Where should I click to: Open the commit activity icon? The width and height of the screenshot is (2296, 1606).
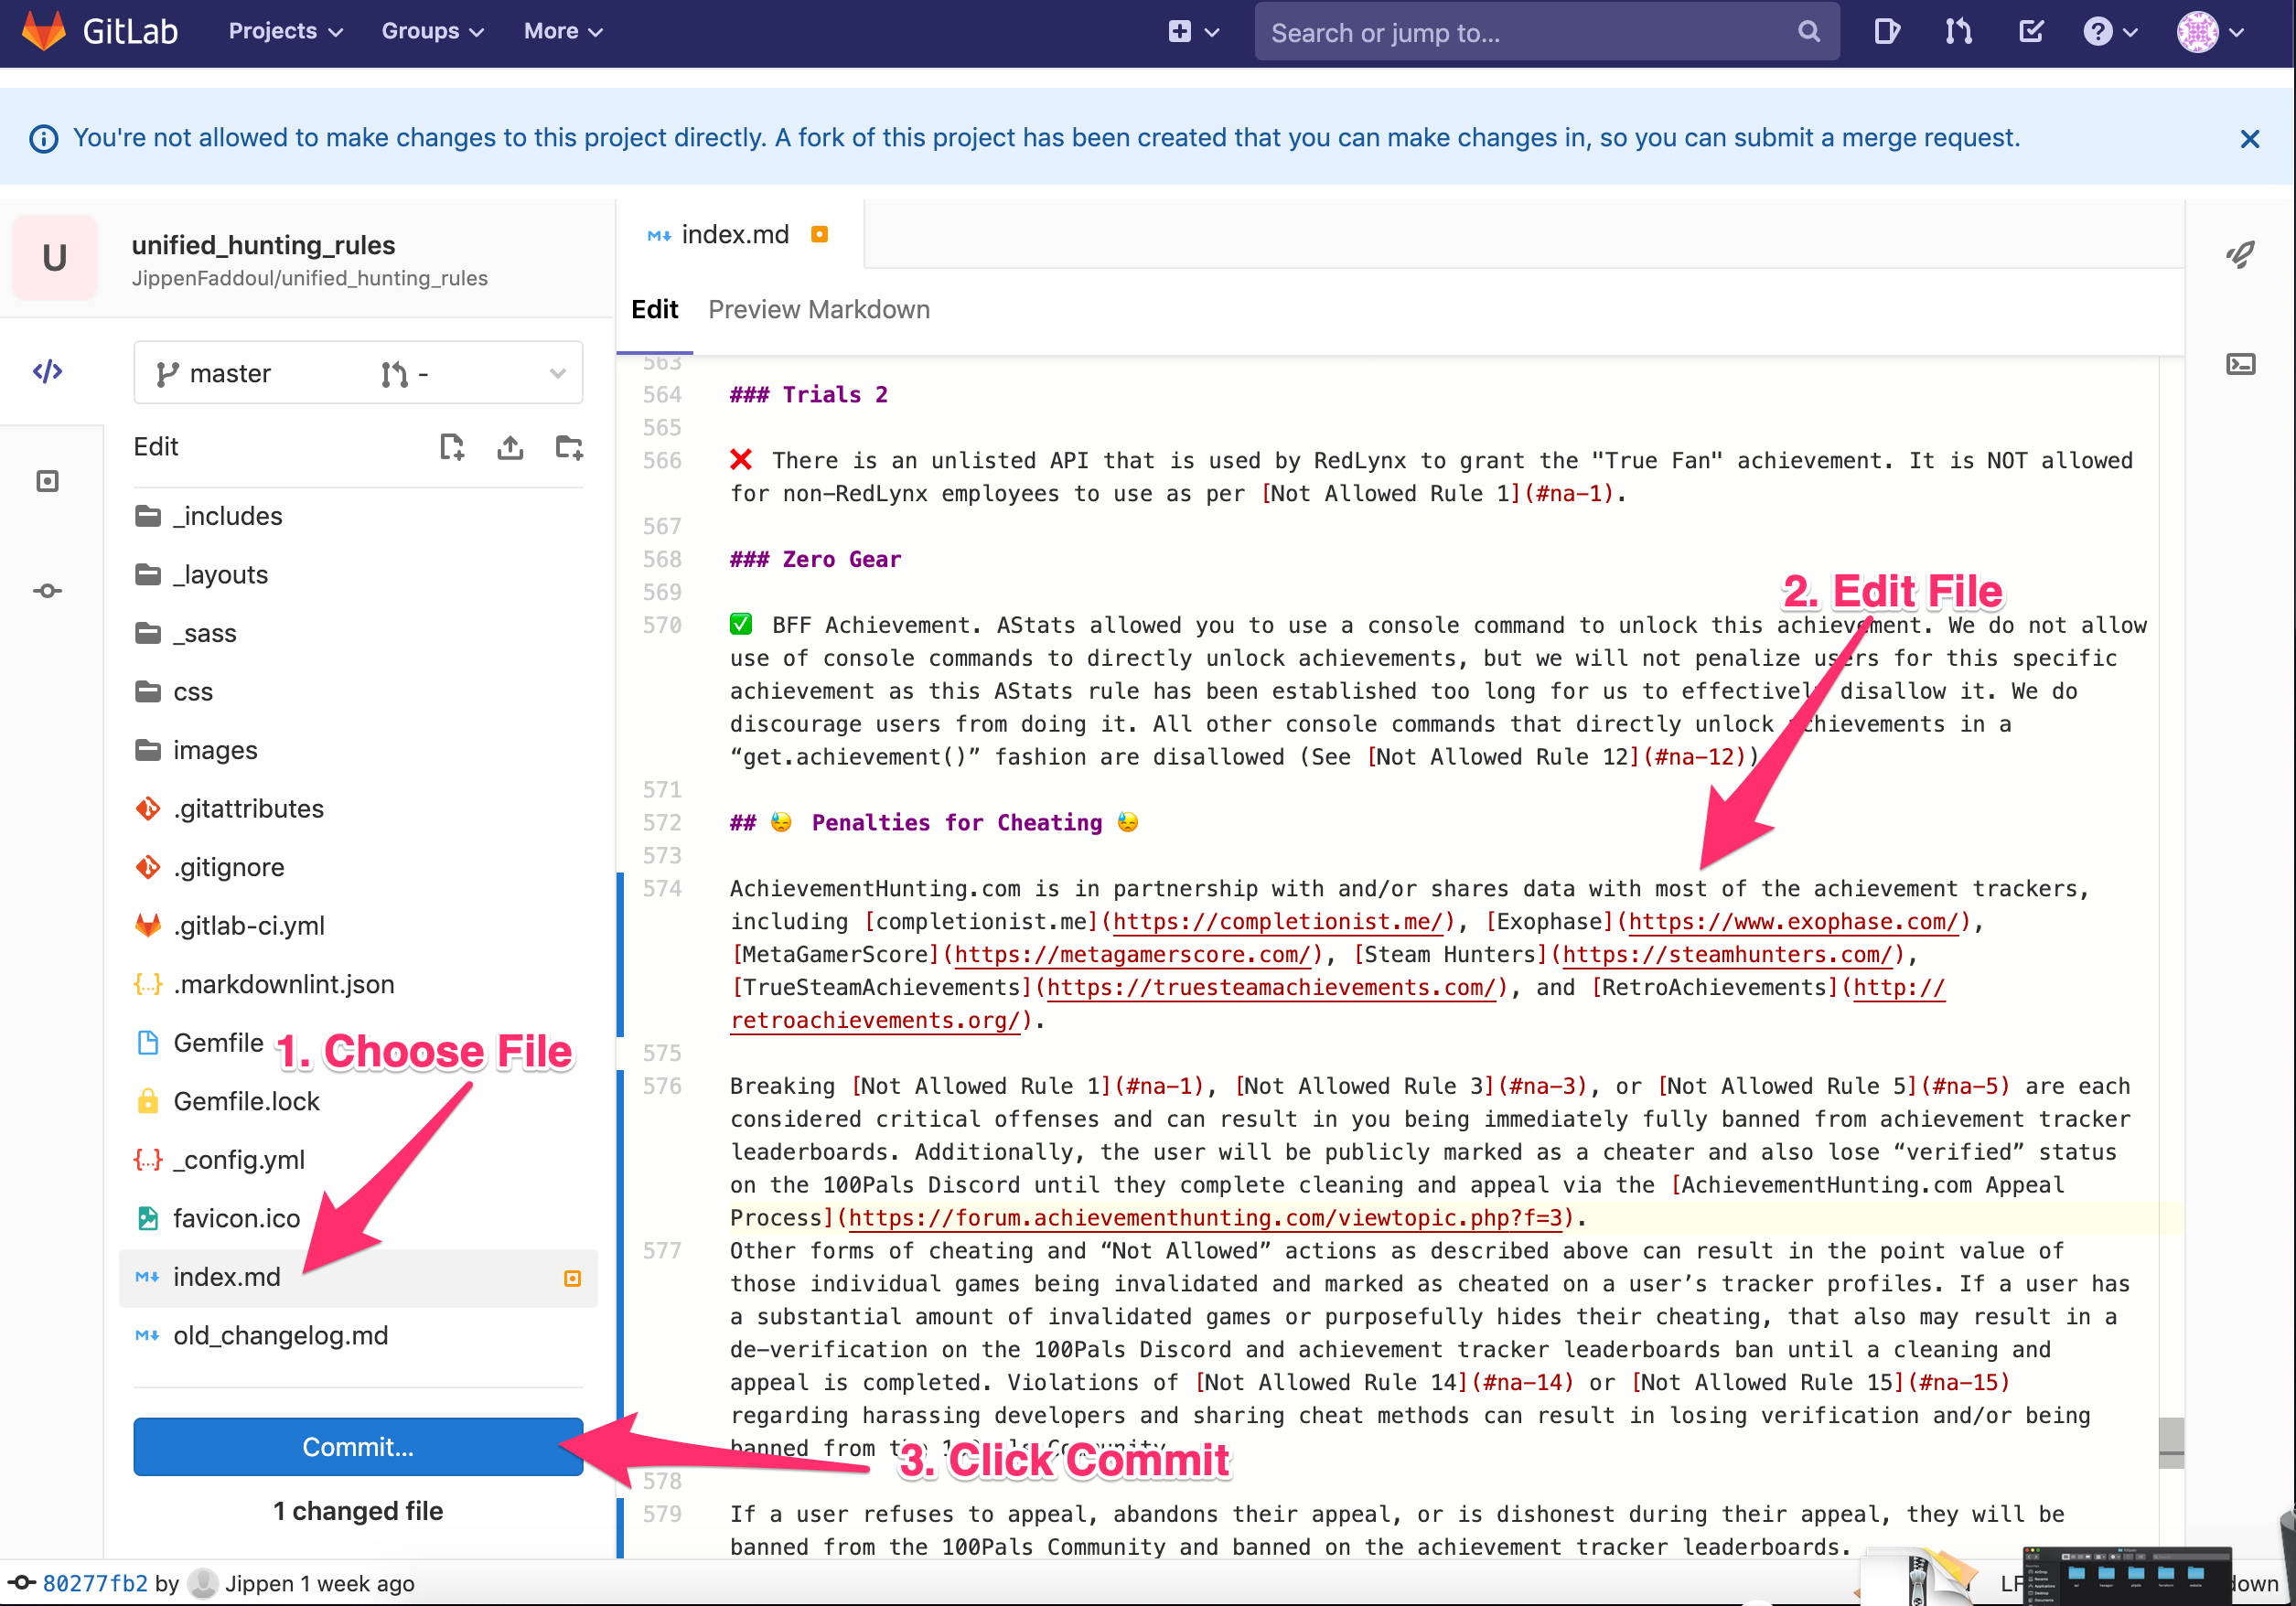coord(48,591)
